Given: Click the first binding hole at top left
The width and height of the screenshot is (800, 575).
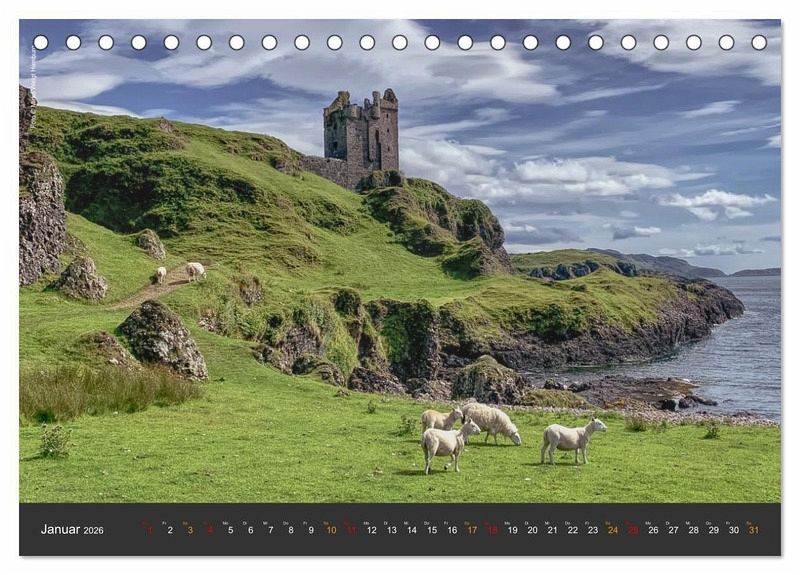Looking at the screenshot, I should (40, 43).
